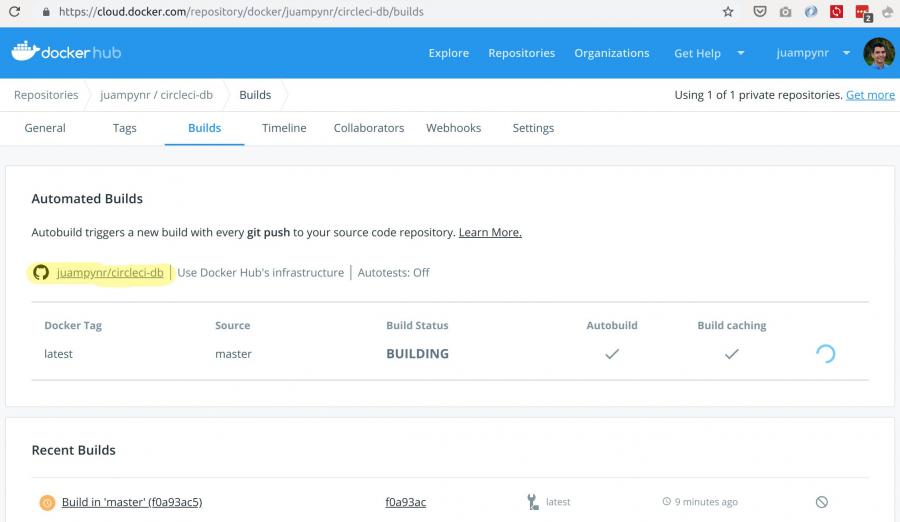This screenshot has height=522, width=900.
Task: Click the 'Autotests: Off' text
Action: coord(393,272)
